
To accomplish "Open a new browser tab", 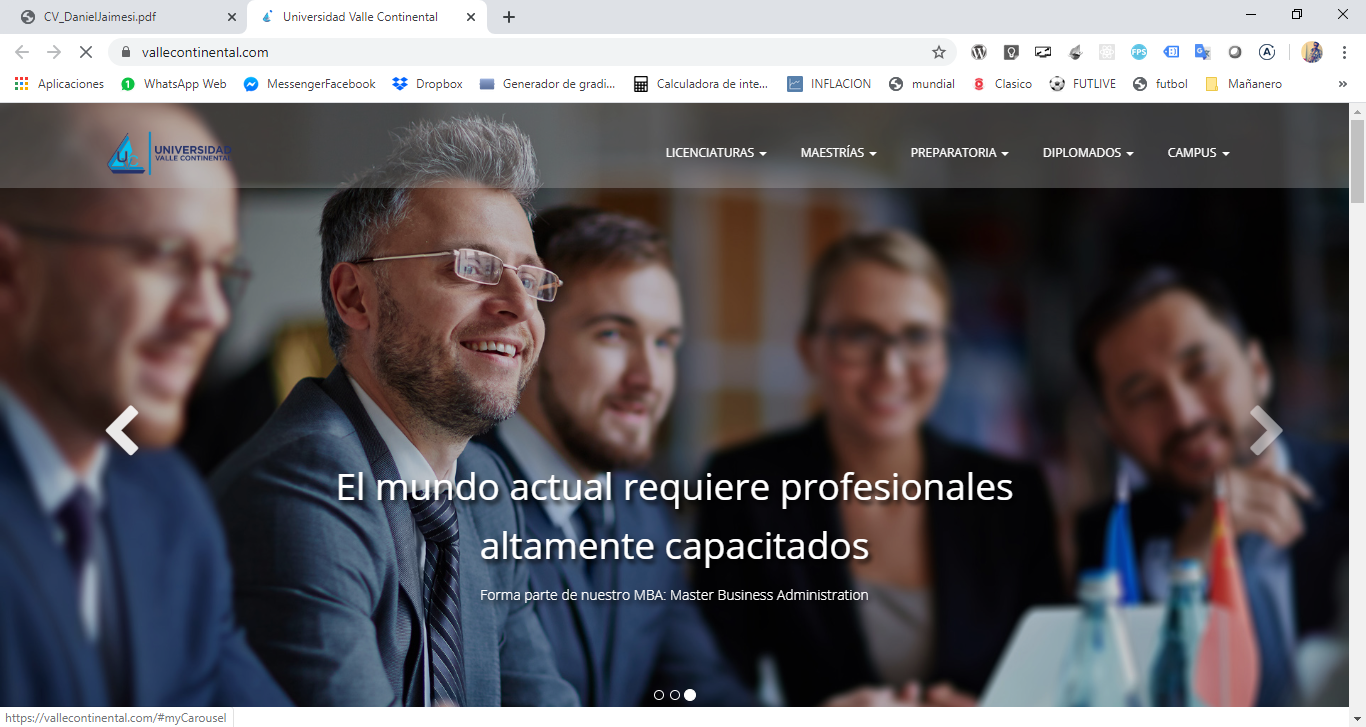I will pos(509,17).
